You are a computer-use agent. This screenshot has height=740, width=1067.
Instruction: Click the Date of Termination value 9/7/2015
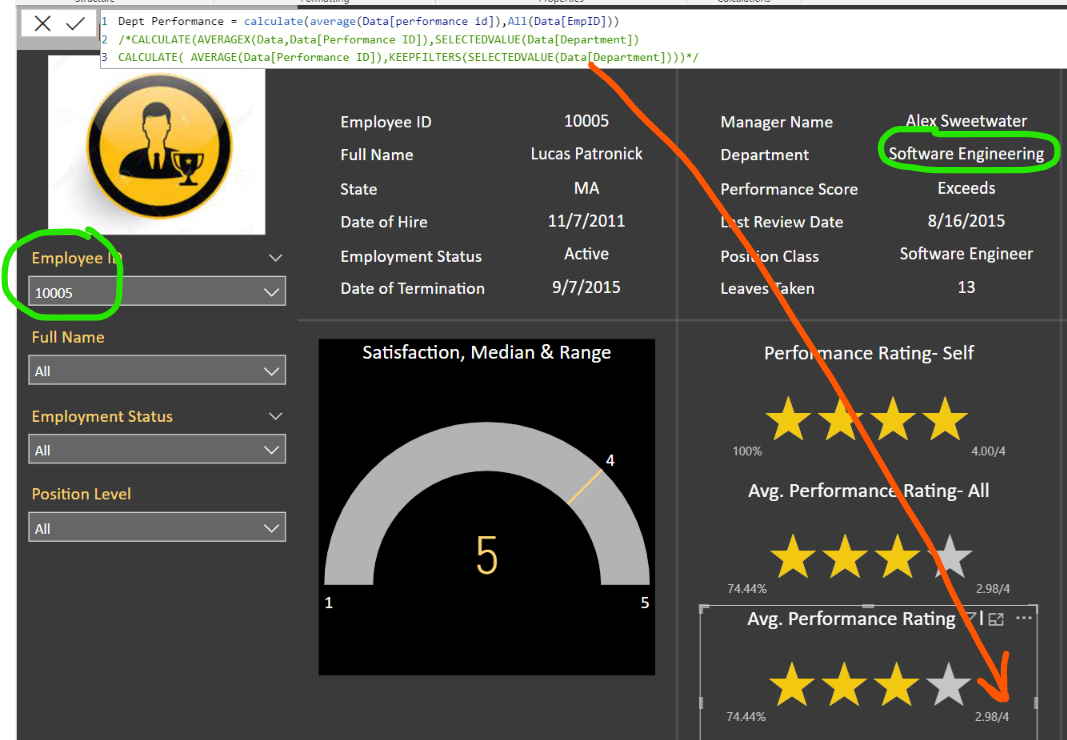tap(586, 287)
